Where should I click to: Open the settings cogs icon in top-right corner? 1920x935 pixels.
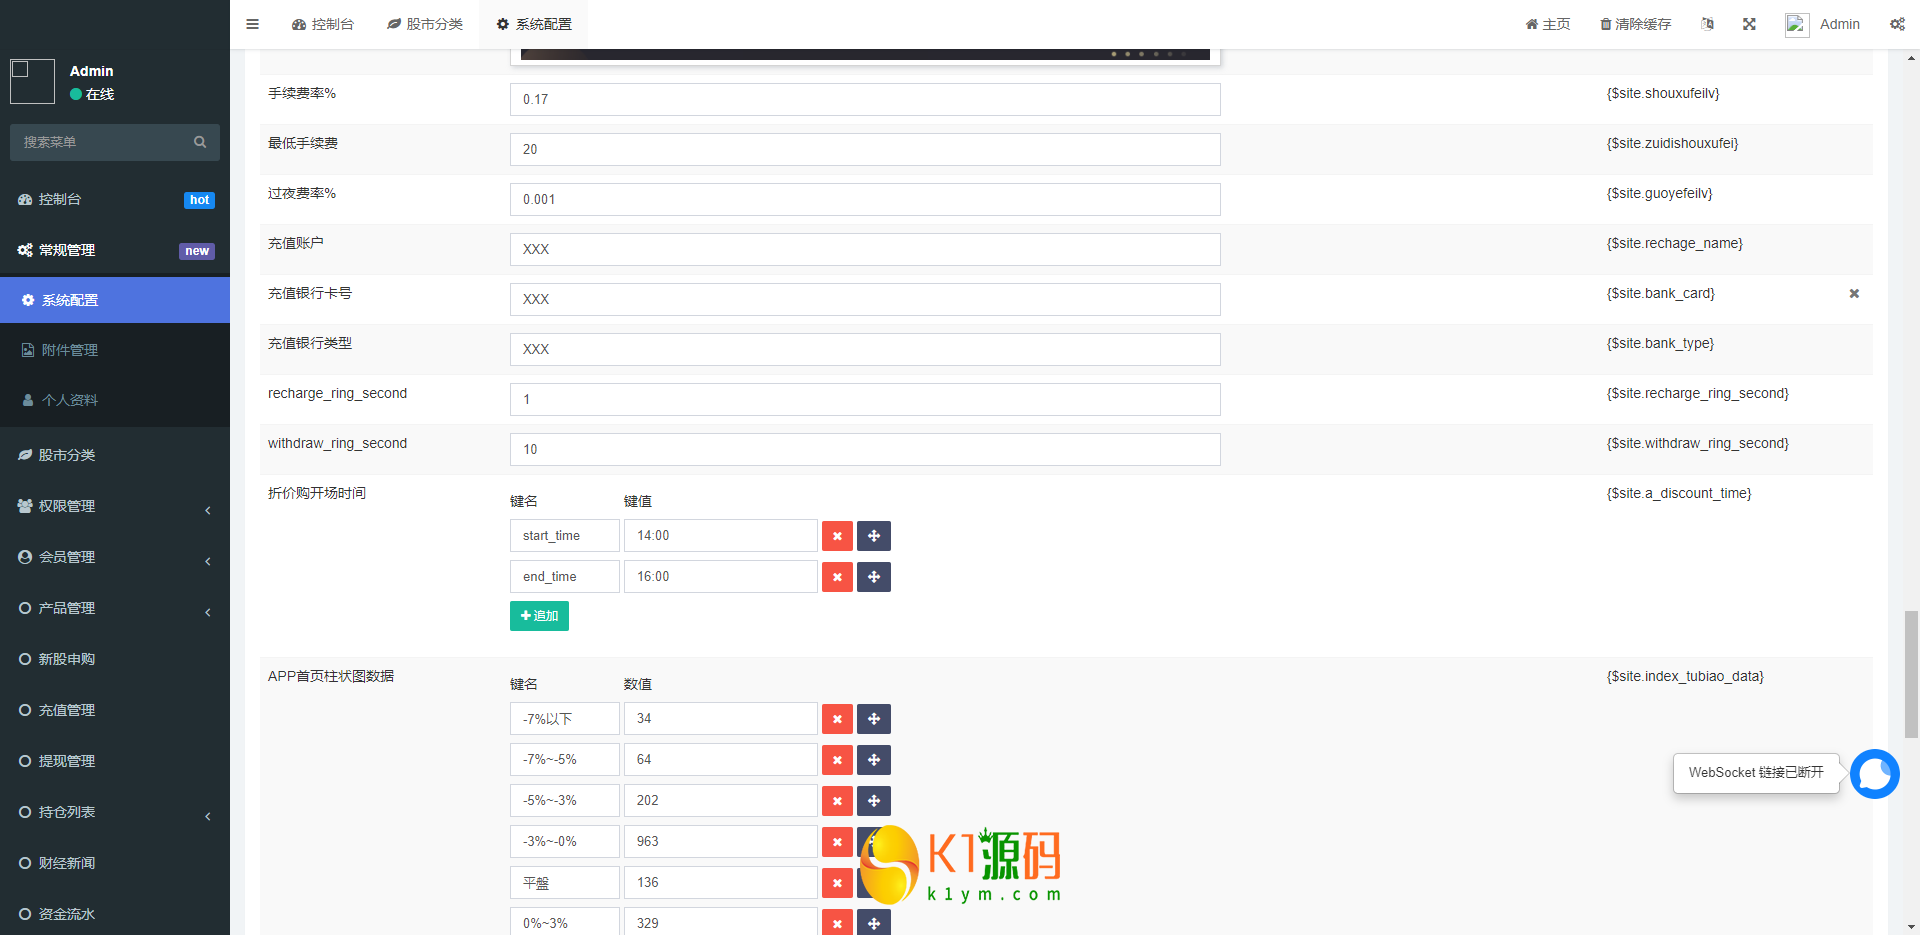(x=1897, y=24)
